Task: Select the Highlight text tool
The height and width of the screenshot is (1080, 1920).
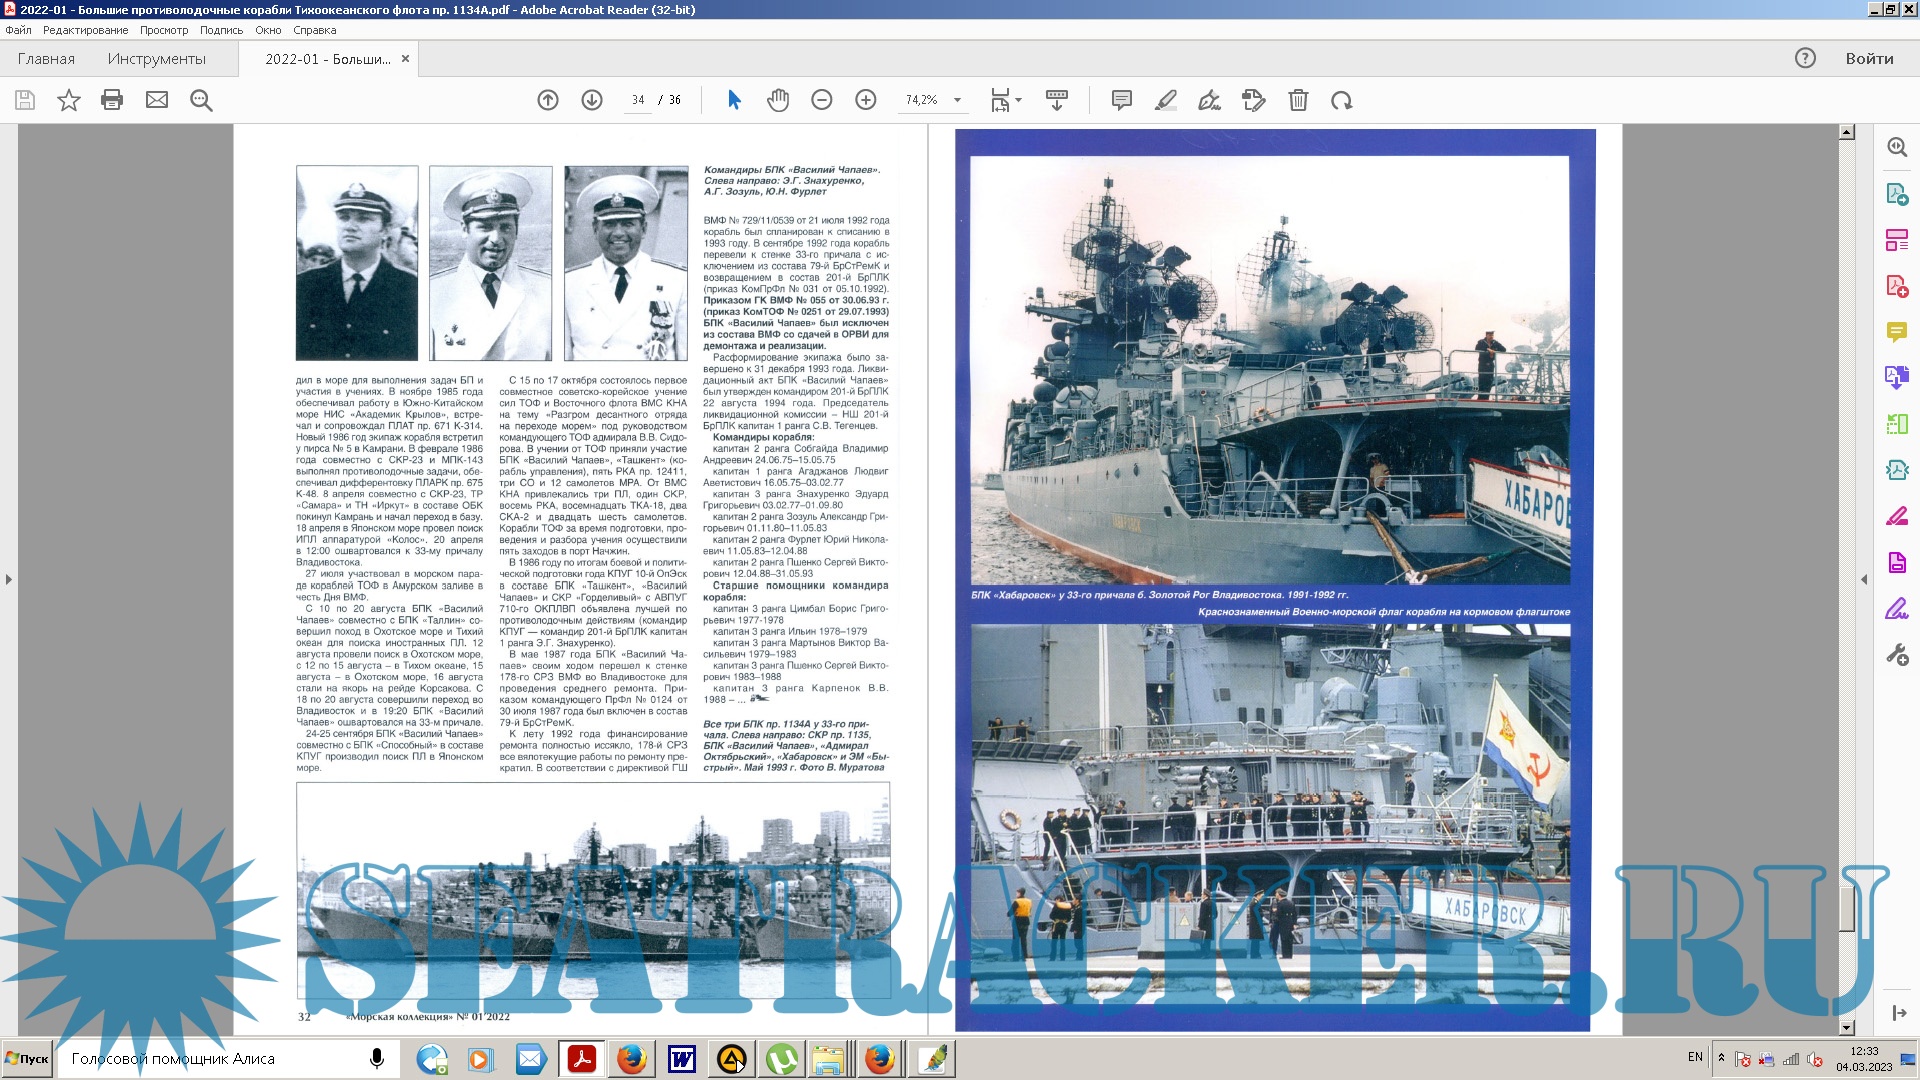Action: coord(1166,100)
